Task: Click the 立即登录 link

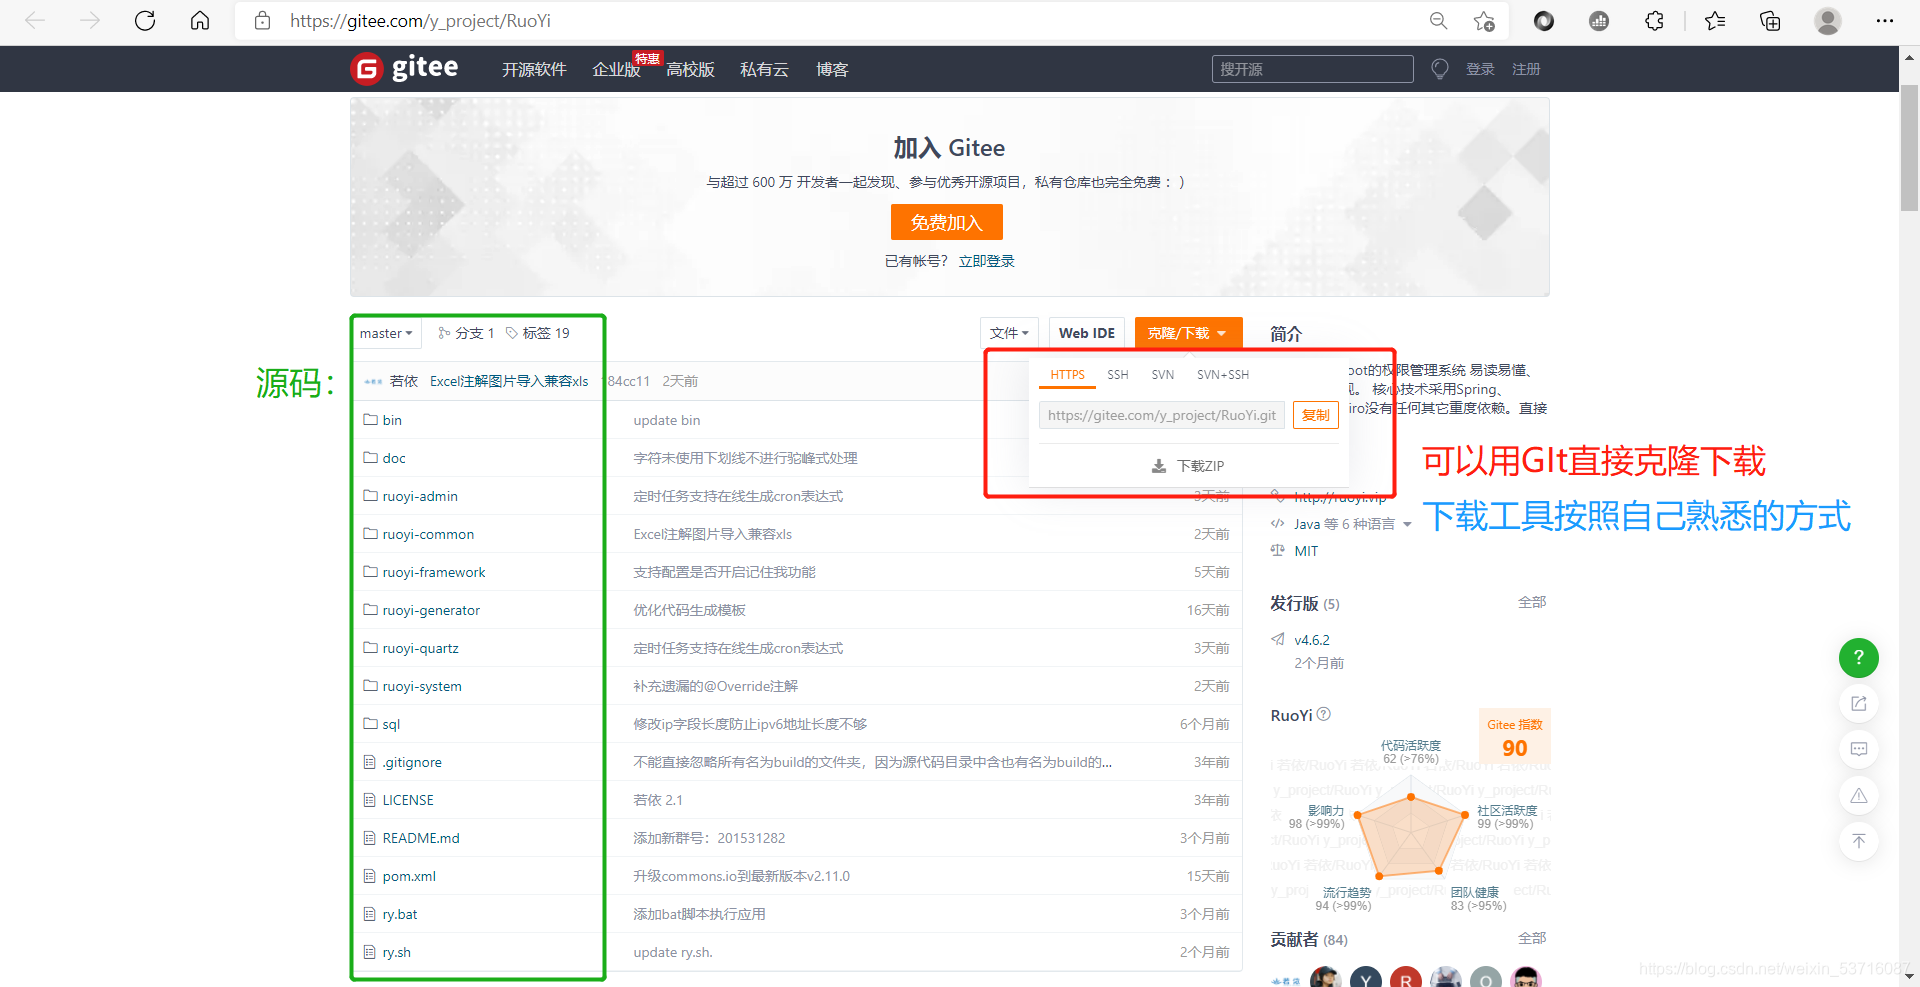Action: click(x=986, y=261)
